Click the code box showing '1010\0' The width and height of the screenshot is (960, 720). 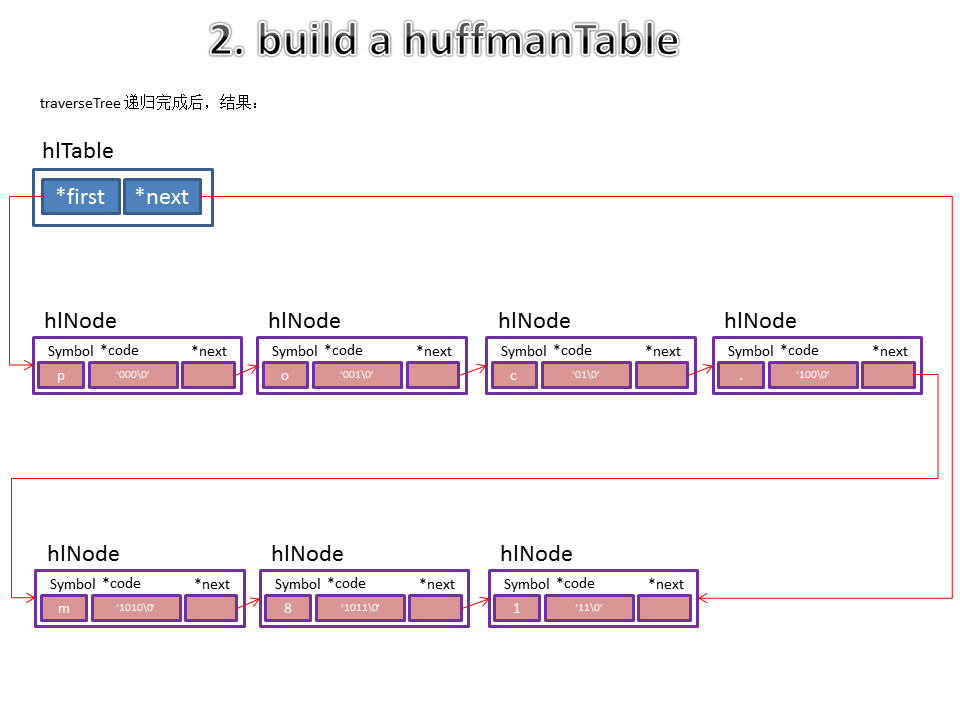(x=136, y=608)
